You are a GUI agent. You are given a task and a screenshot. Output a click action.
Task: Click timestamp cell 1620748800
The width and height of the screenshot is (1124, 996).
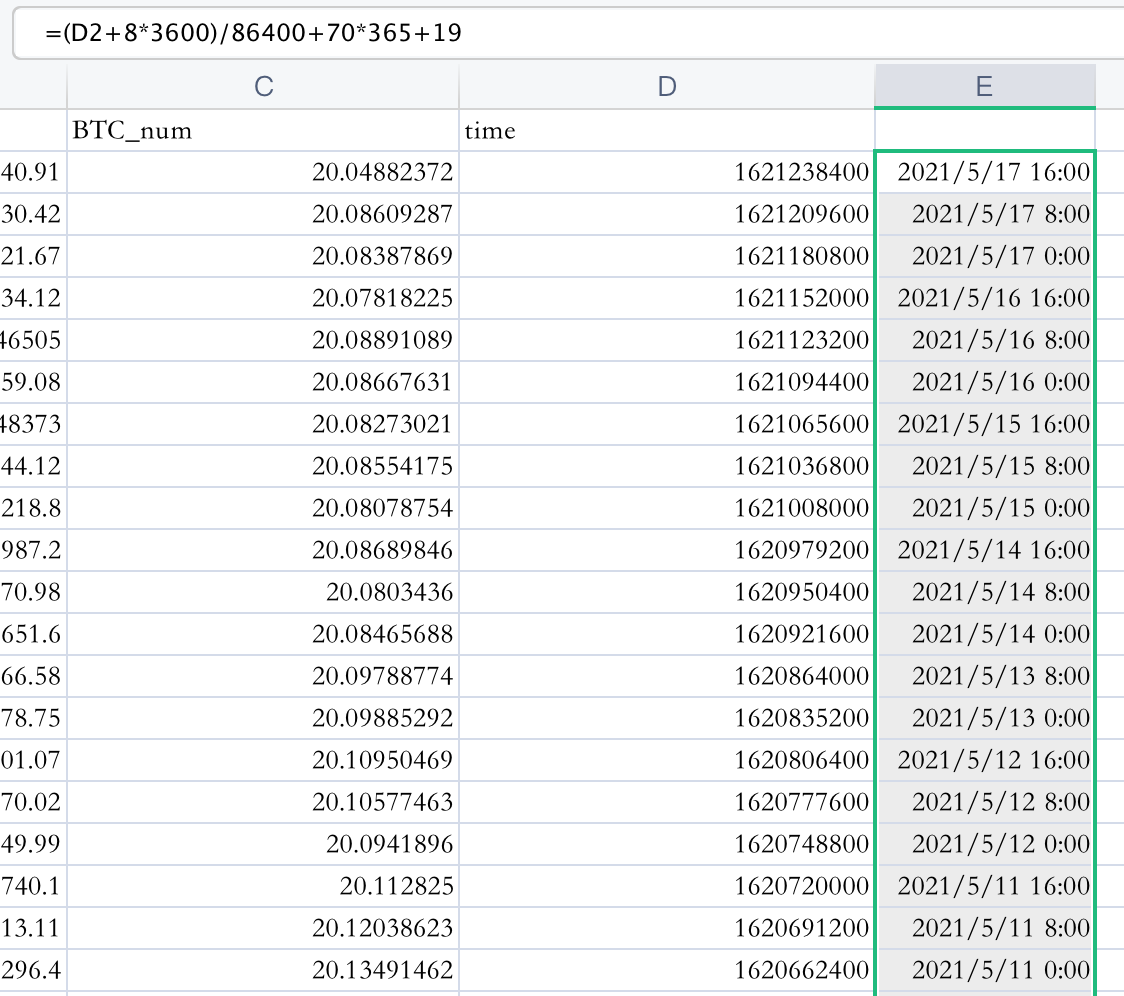pos(667,844)
